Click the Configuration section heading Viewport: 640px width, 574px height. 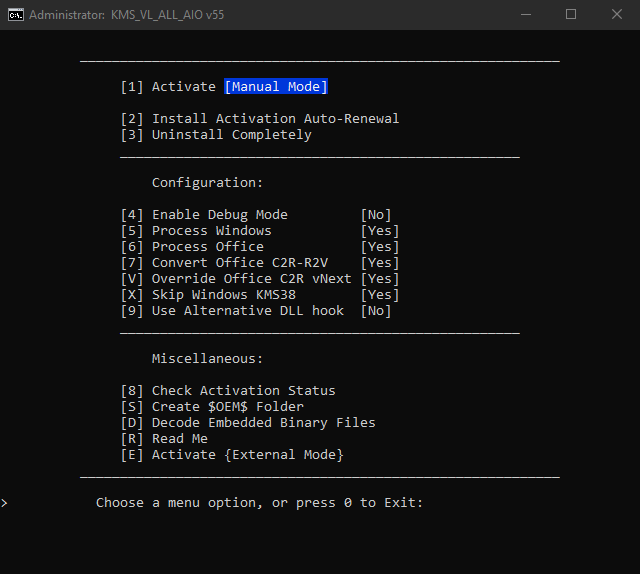(x=207, y=182)
